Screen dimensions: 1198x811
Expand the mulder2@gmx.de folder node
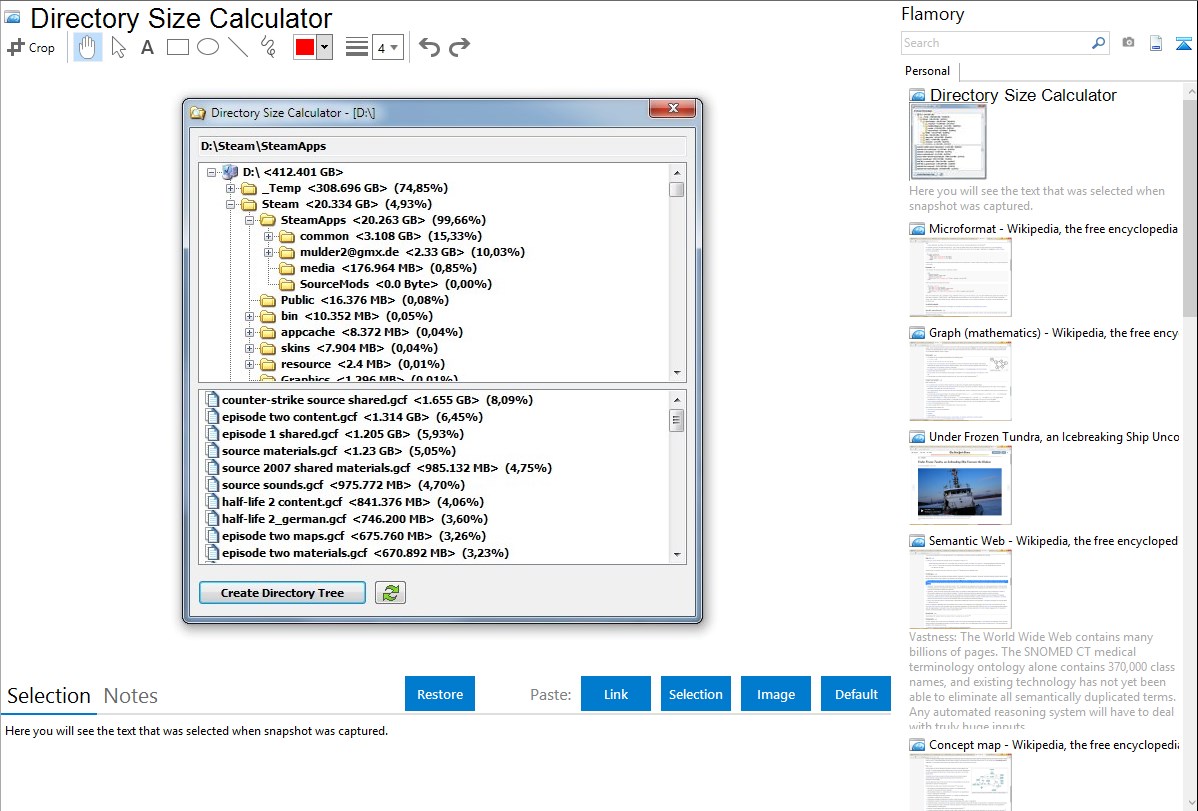269,253
